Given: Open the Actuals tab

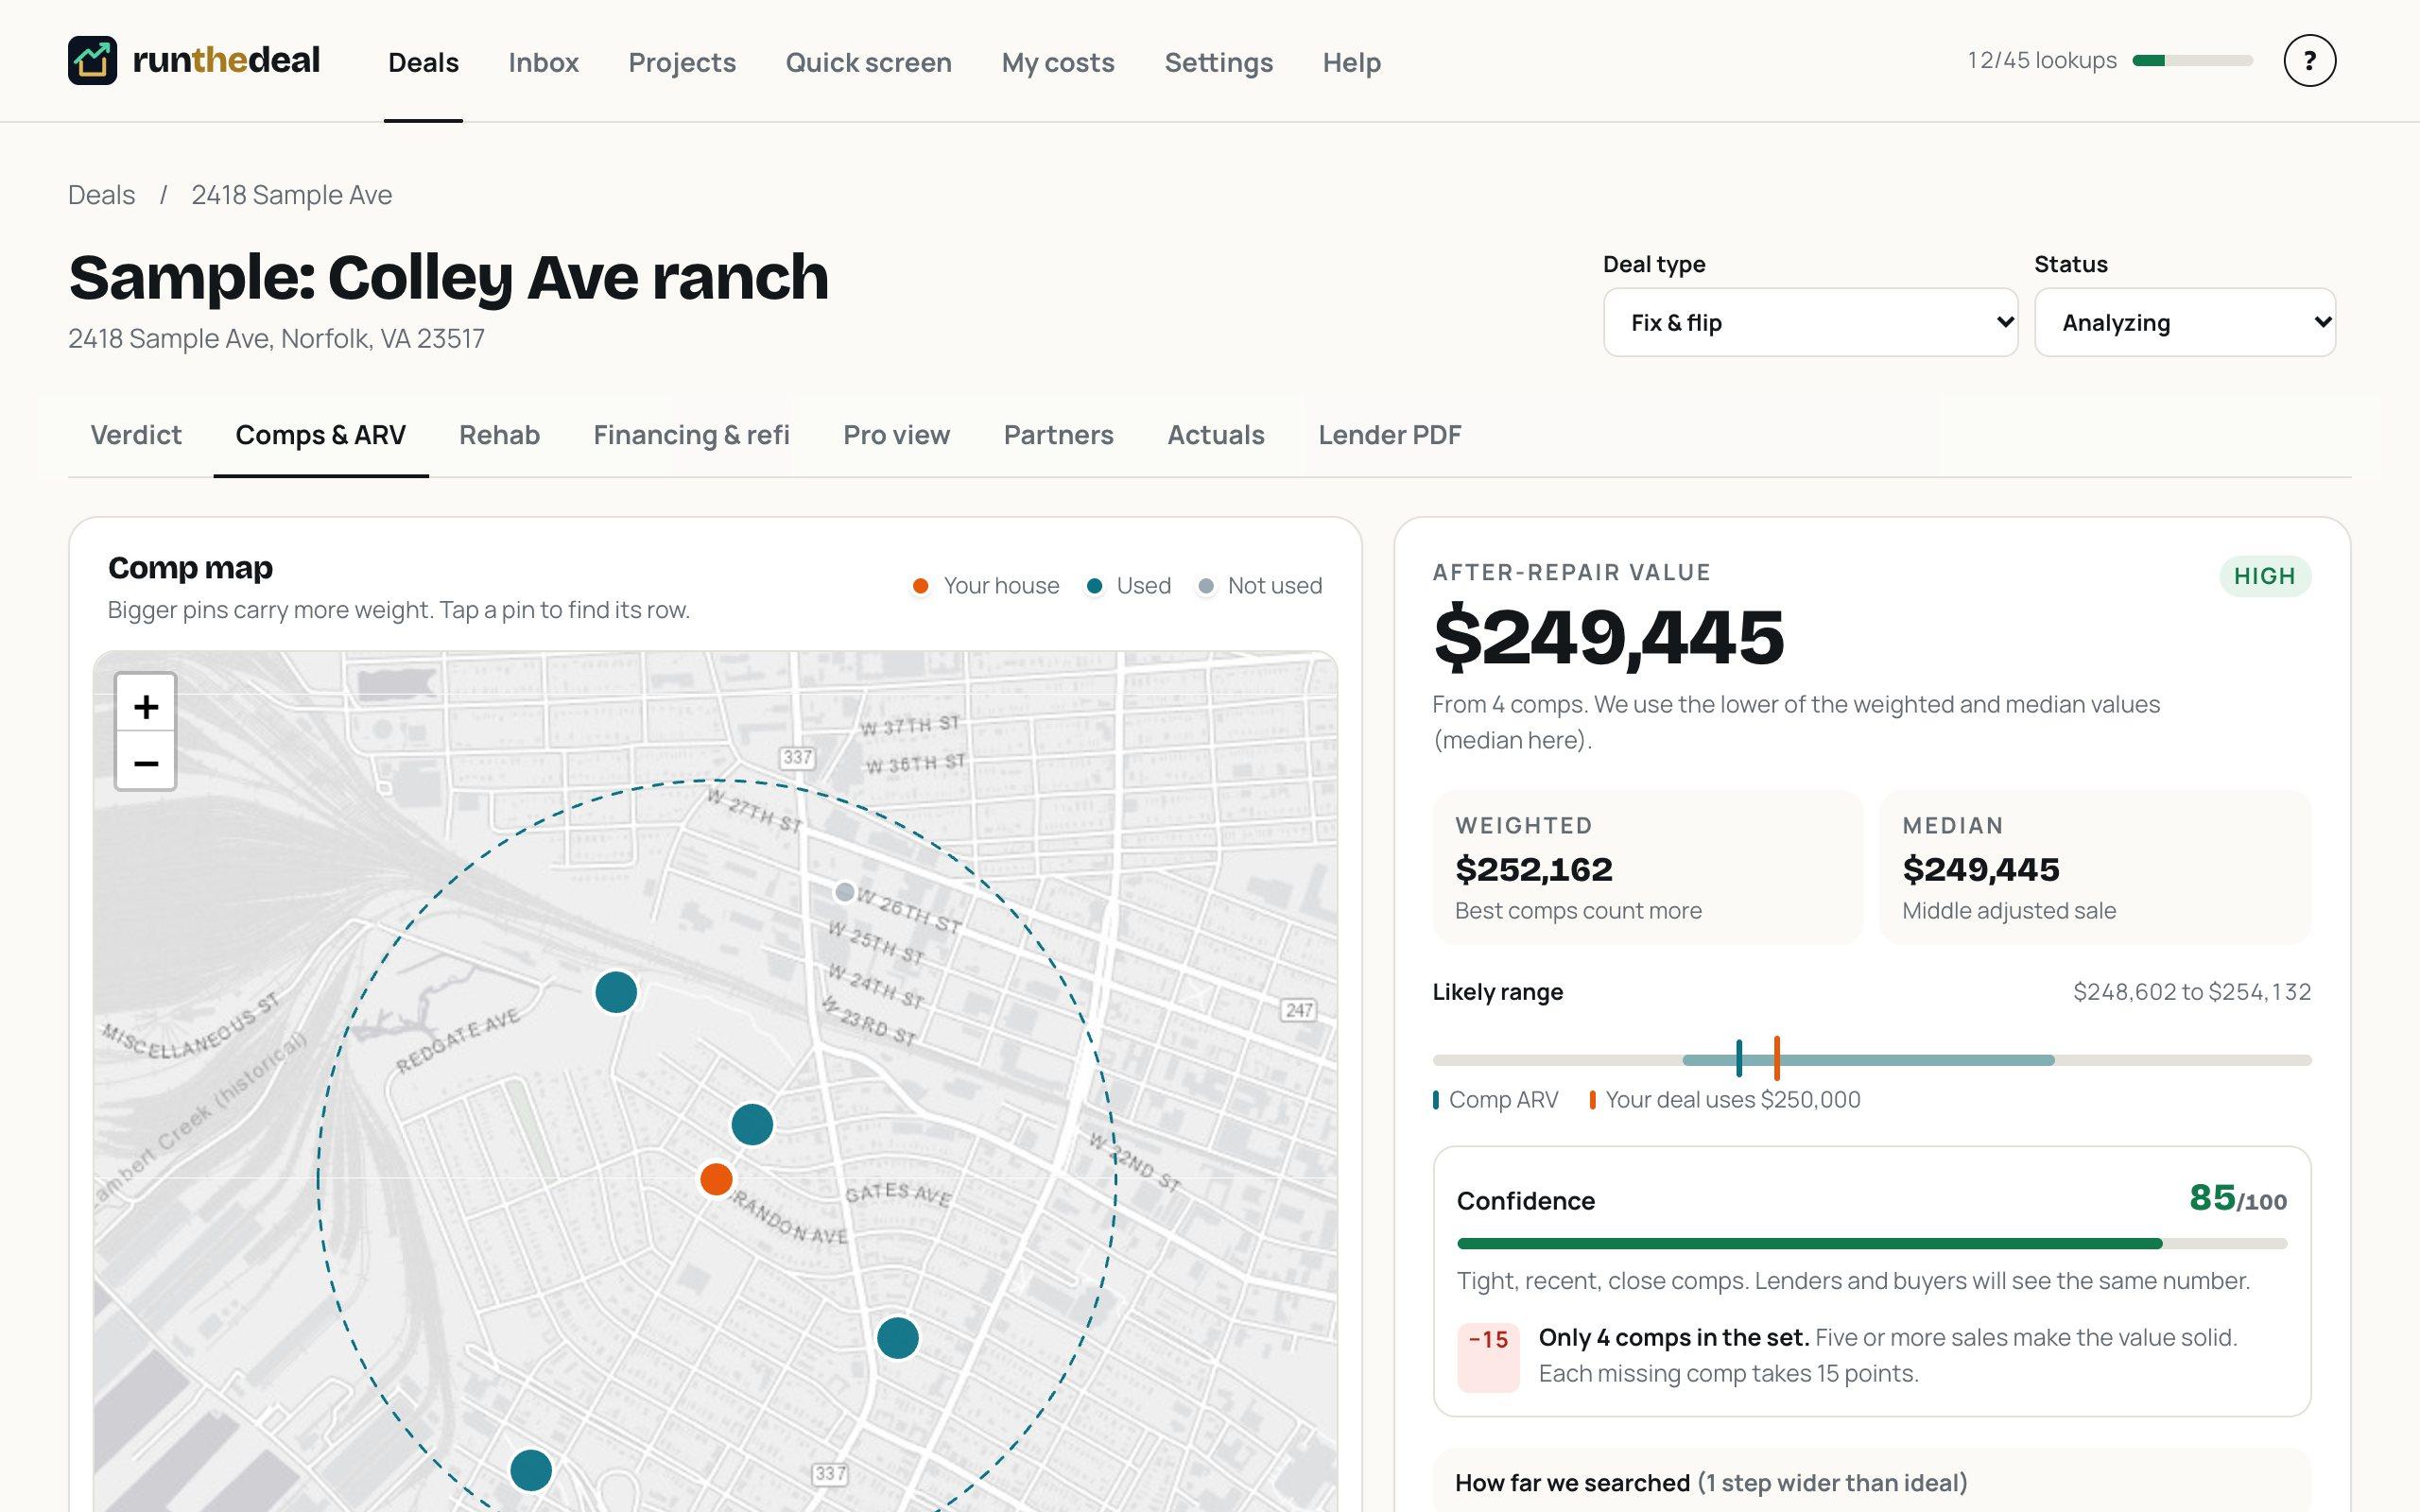Looking at the screenshot, I should pos(1216,435).
